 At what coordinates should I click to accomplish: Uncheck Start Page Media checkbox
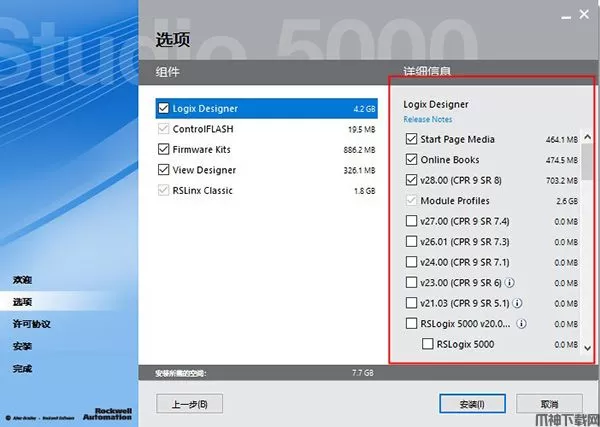coord(411,139)
